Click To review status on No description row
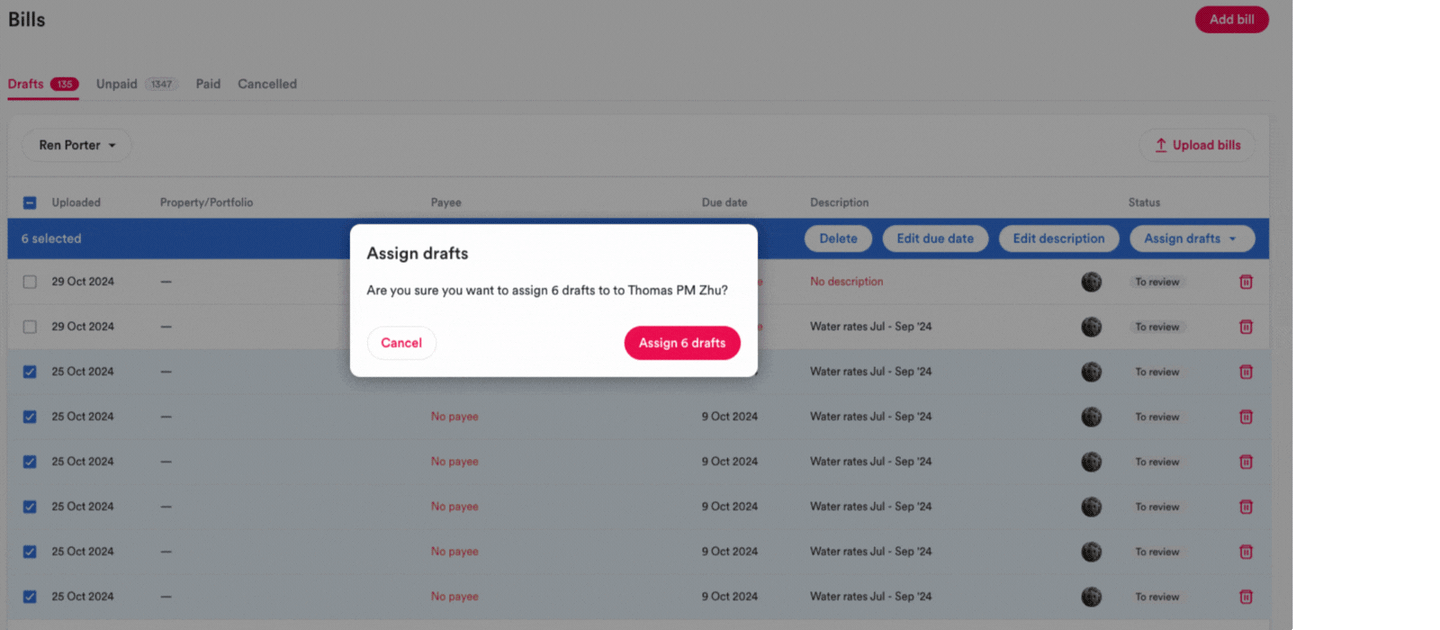This screenshot has height=630, width=1440. point(1157,282)
